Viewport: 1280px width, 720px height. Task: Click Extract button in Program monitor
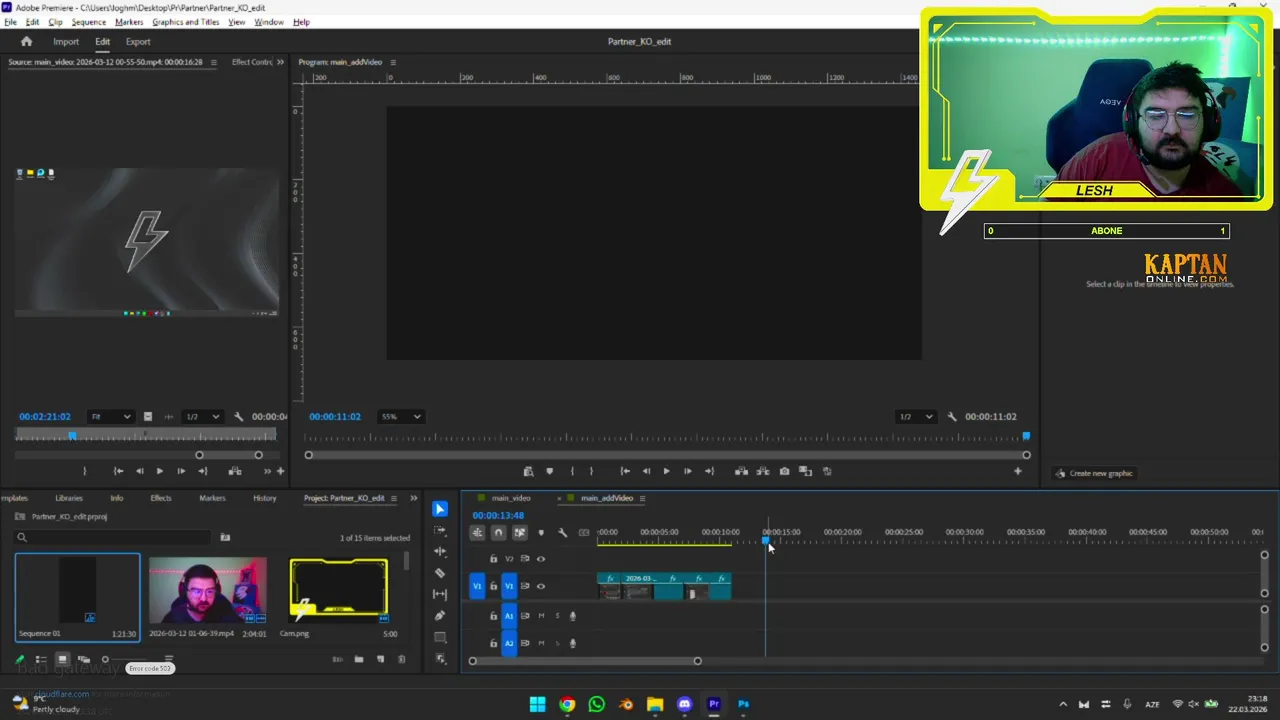762,471
